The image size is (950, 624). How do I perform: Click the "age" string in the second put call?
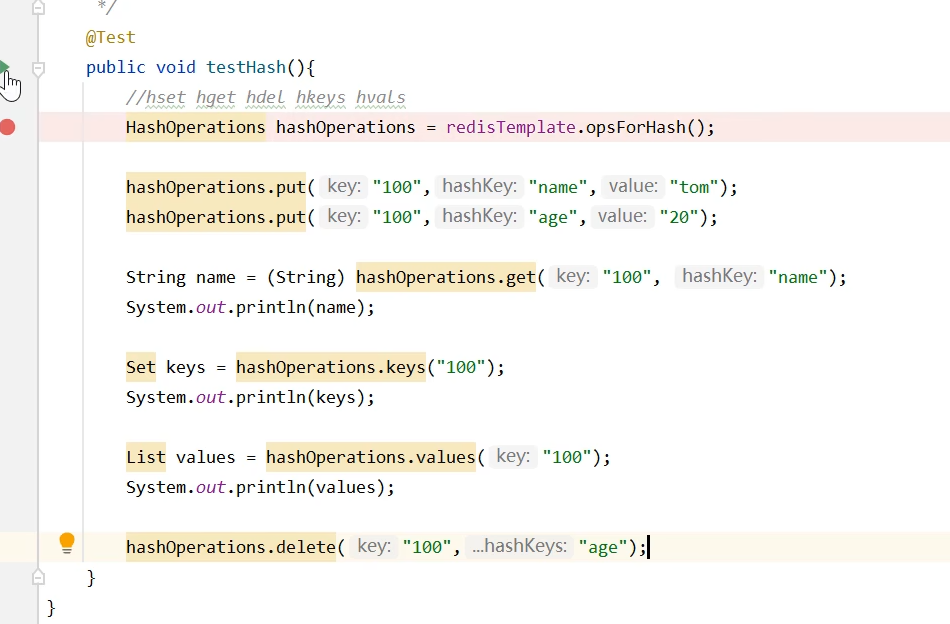554,217
